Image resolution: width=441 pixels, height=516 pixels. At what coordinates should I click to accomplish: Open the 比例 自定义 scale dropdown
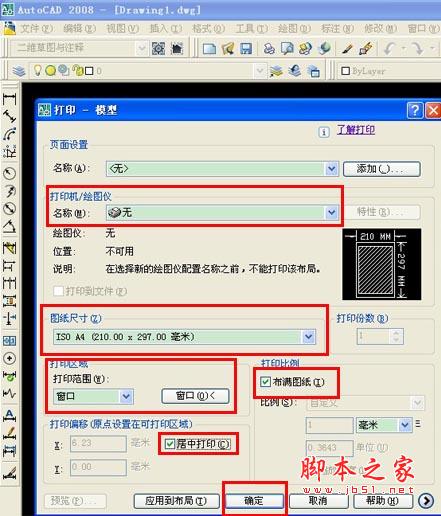pyautogui.click(x=417, y=403)
